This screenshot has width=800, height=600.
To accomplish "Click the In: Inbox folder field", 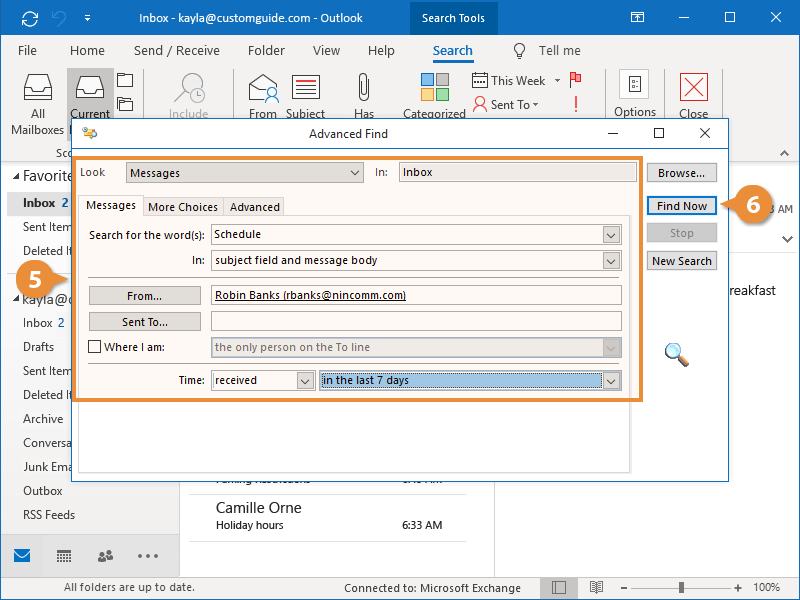I will (x=517, y=172).
